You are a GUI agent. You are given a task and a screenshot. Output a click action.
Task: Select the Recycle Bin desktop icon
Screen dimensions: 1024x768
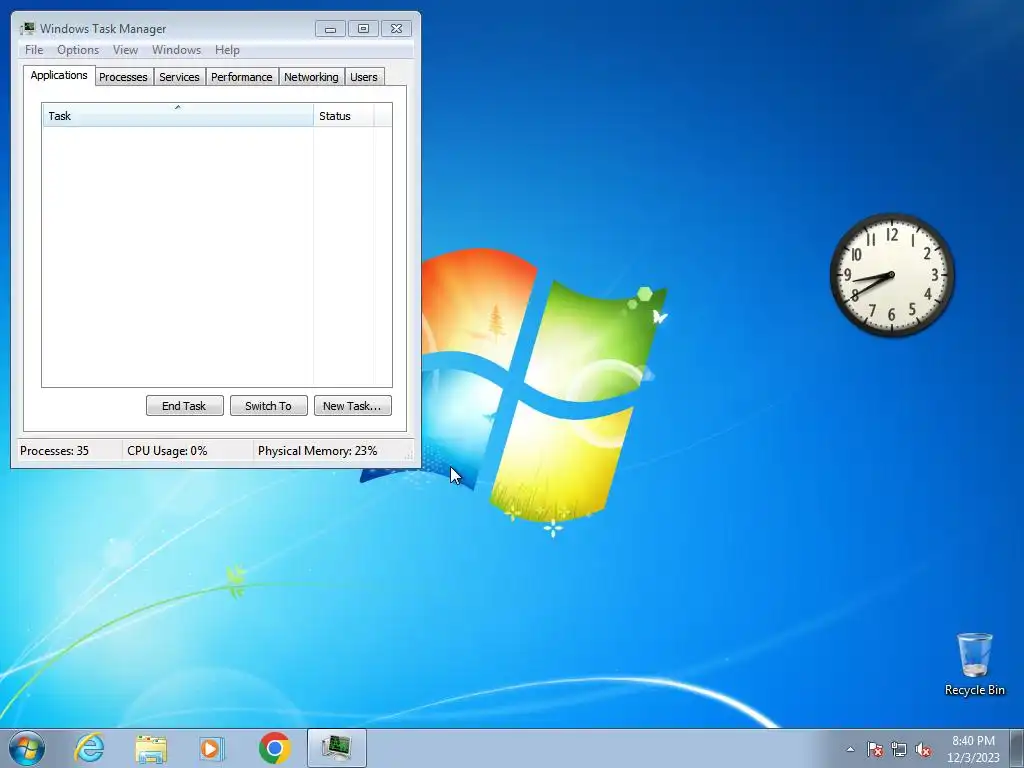point(974,664)
